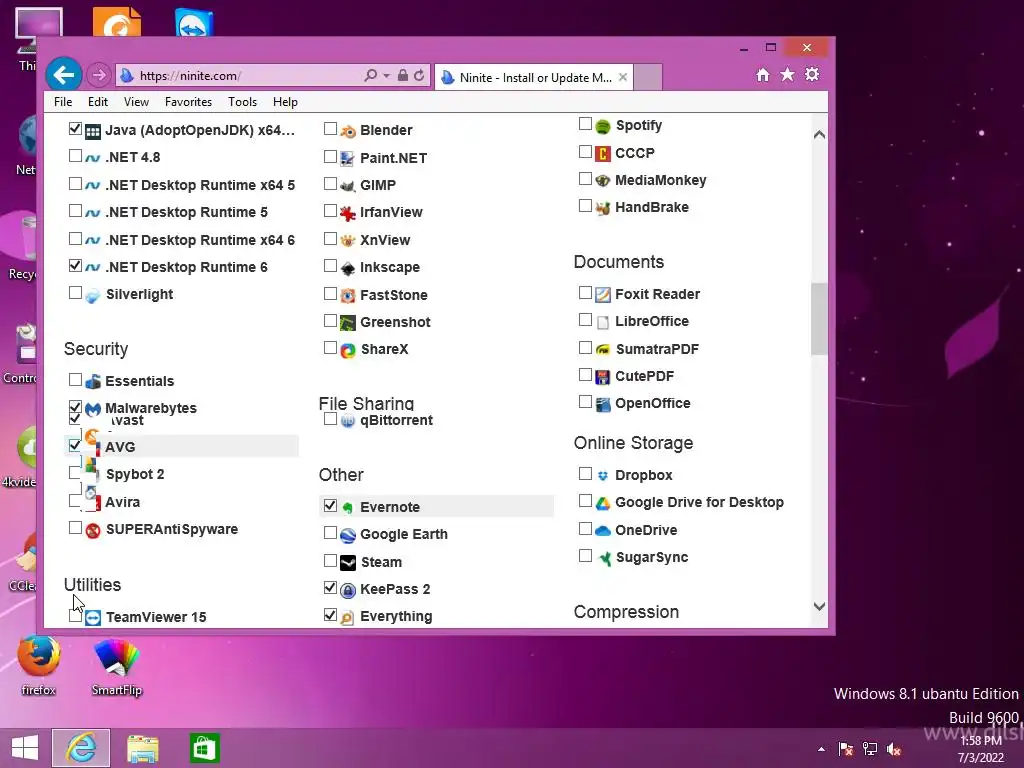Open Windows Store from taskbar

[x=204, y=748]
